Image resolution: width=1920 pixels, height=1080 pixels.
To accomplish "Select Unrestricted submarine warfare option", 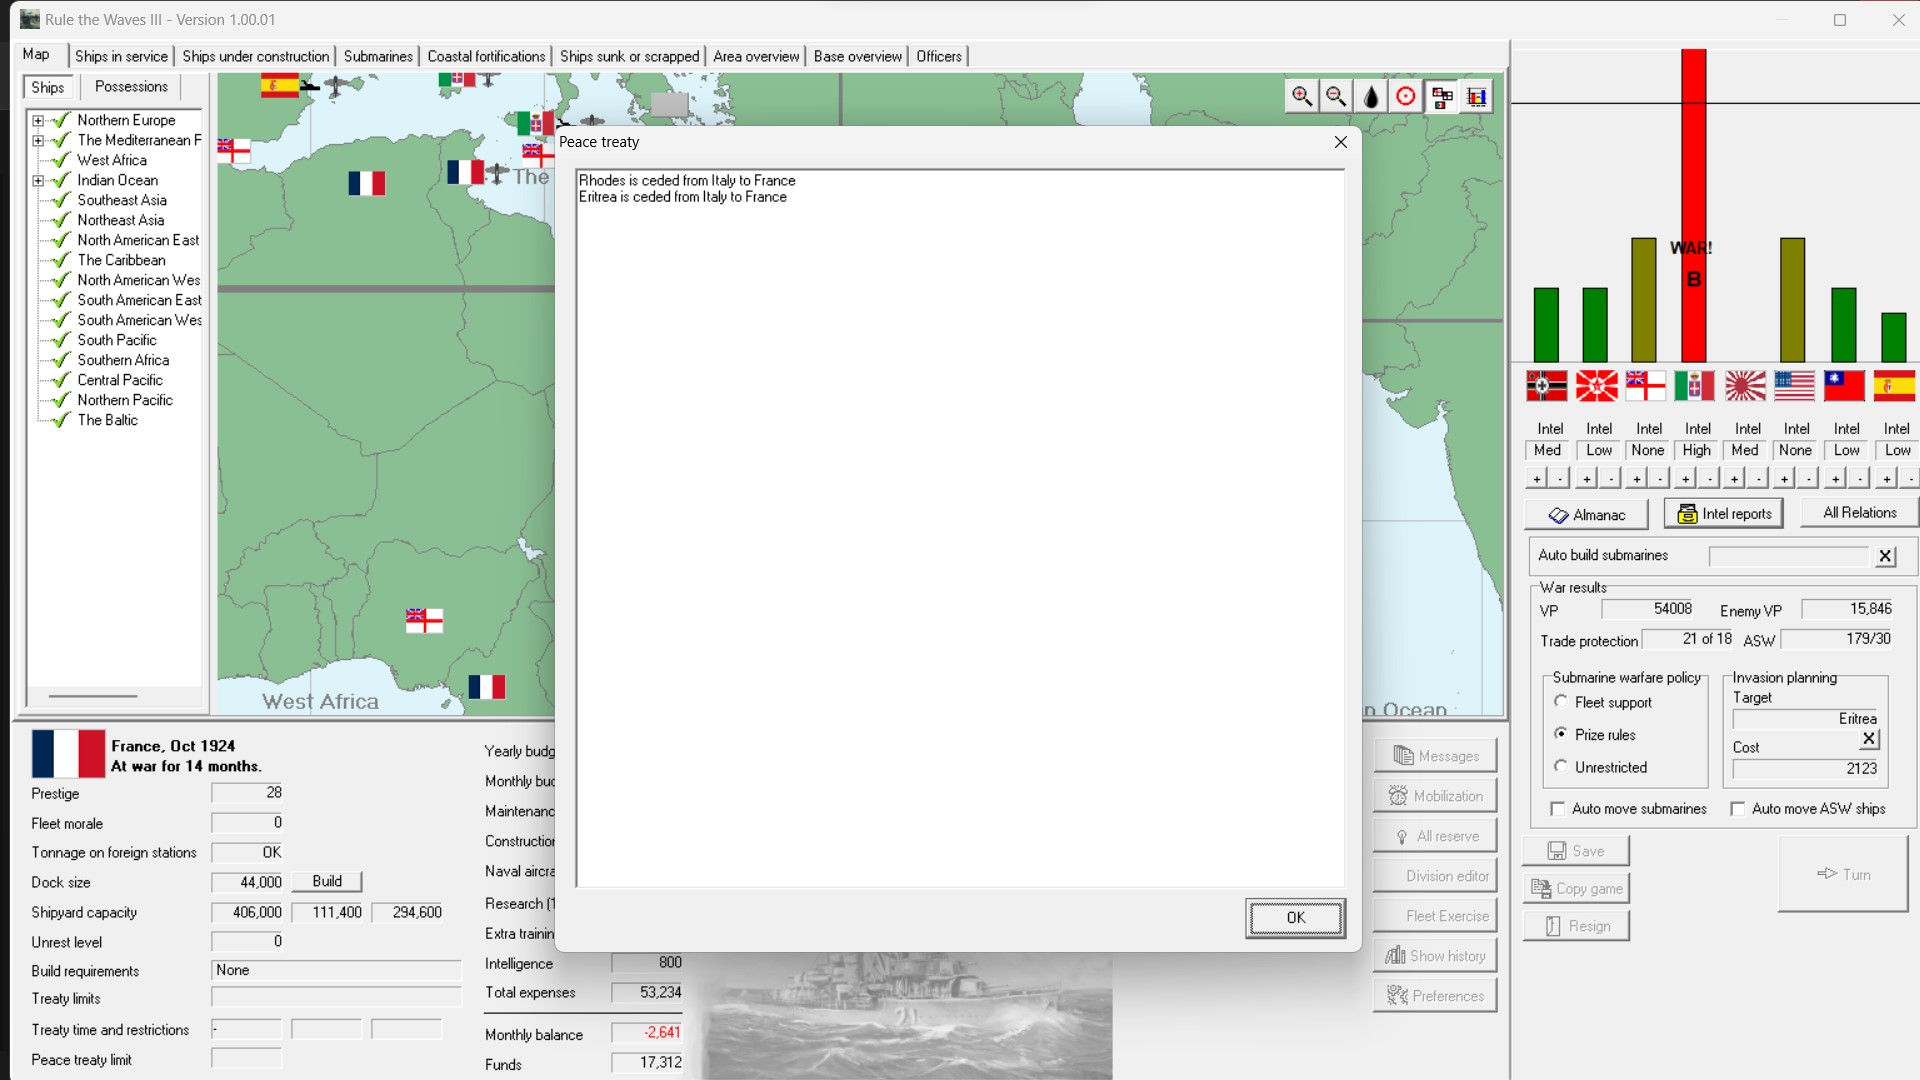I will point(1561,766).
